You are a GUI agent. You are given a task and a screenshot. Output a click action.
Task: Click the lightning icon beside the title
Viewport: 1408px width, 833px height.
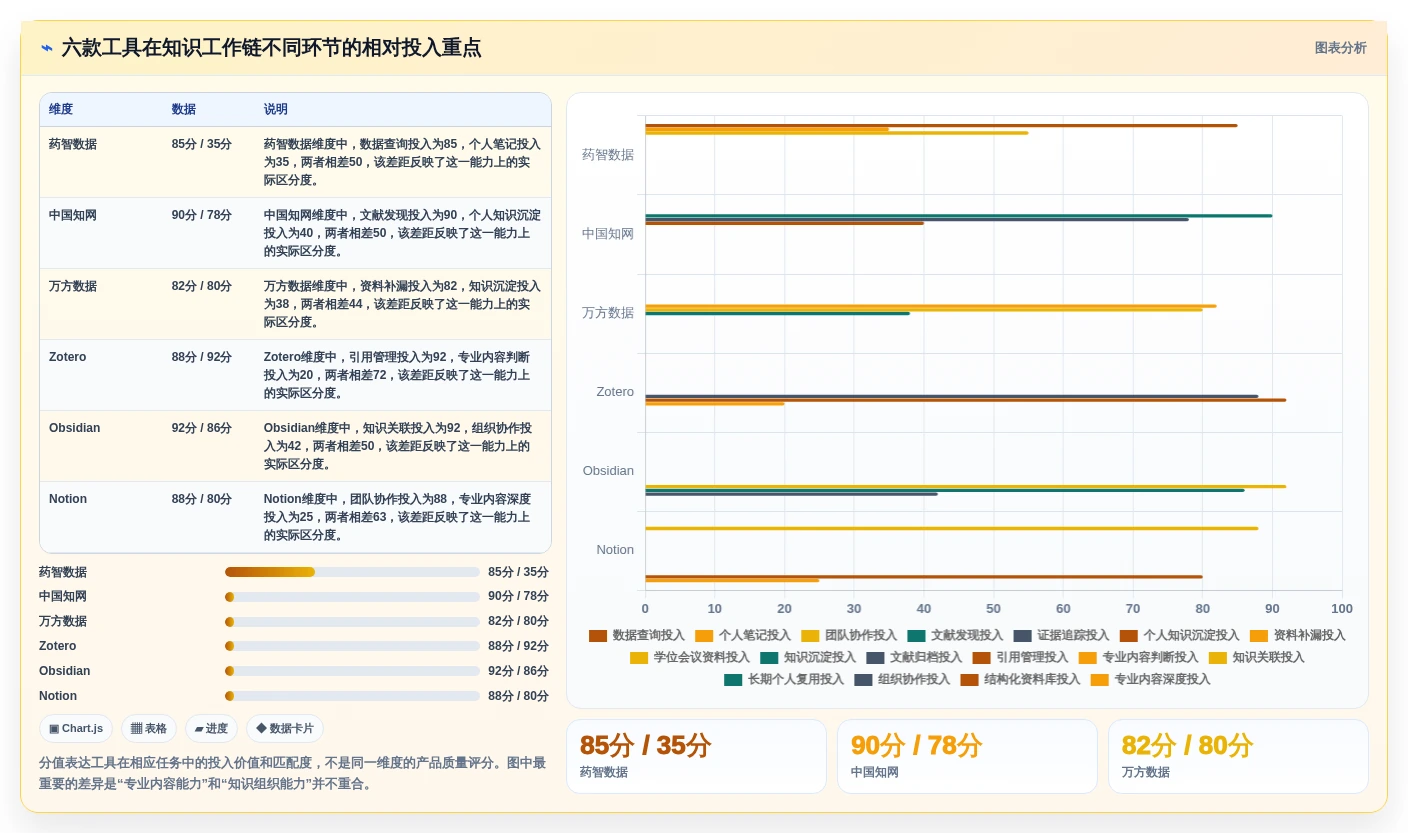[47, 48]
